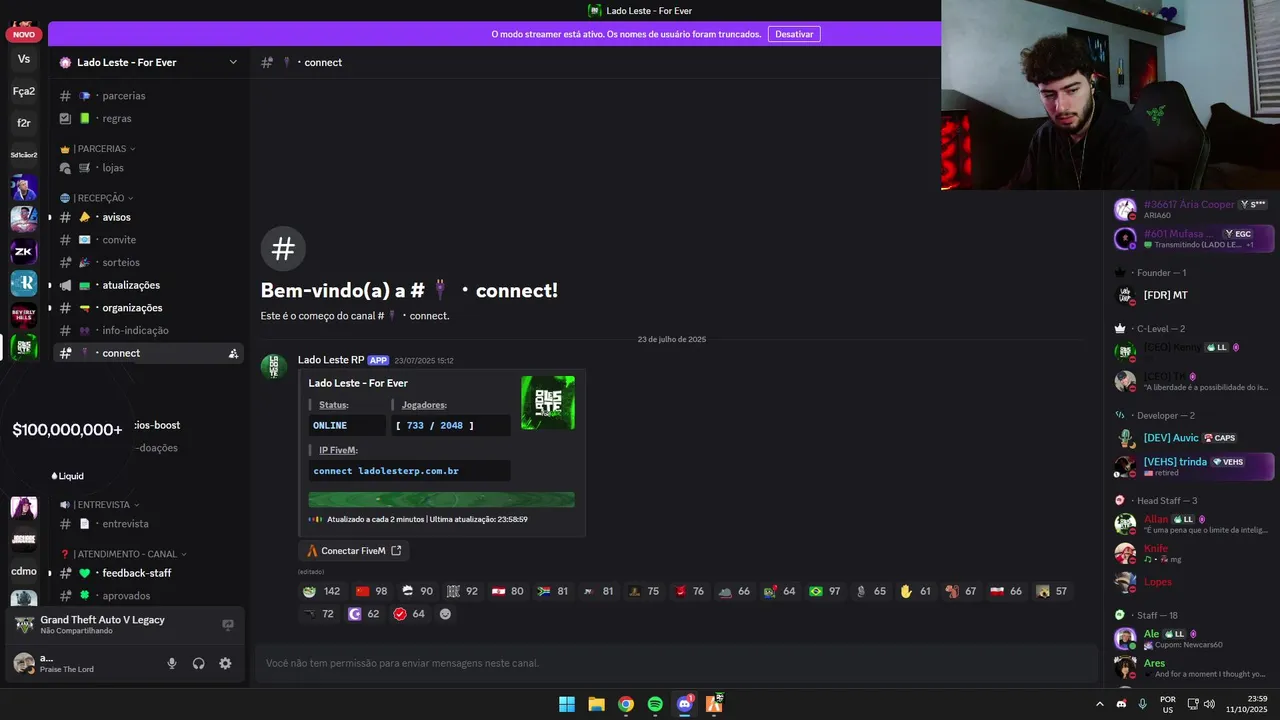The height and width of the screenshot is (720, 1280).
Task: Click the Windows Start button
Action: click(567, 704)
